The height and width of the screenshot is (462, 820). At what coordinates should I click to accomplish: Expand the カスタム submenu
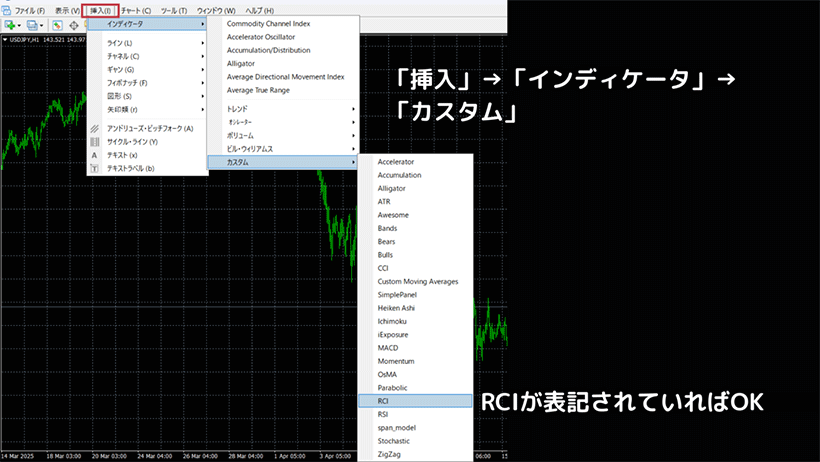(283, 162)
